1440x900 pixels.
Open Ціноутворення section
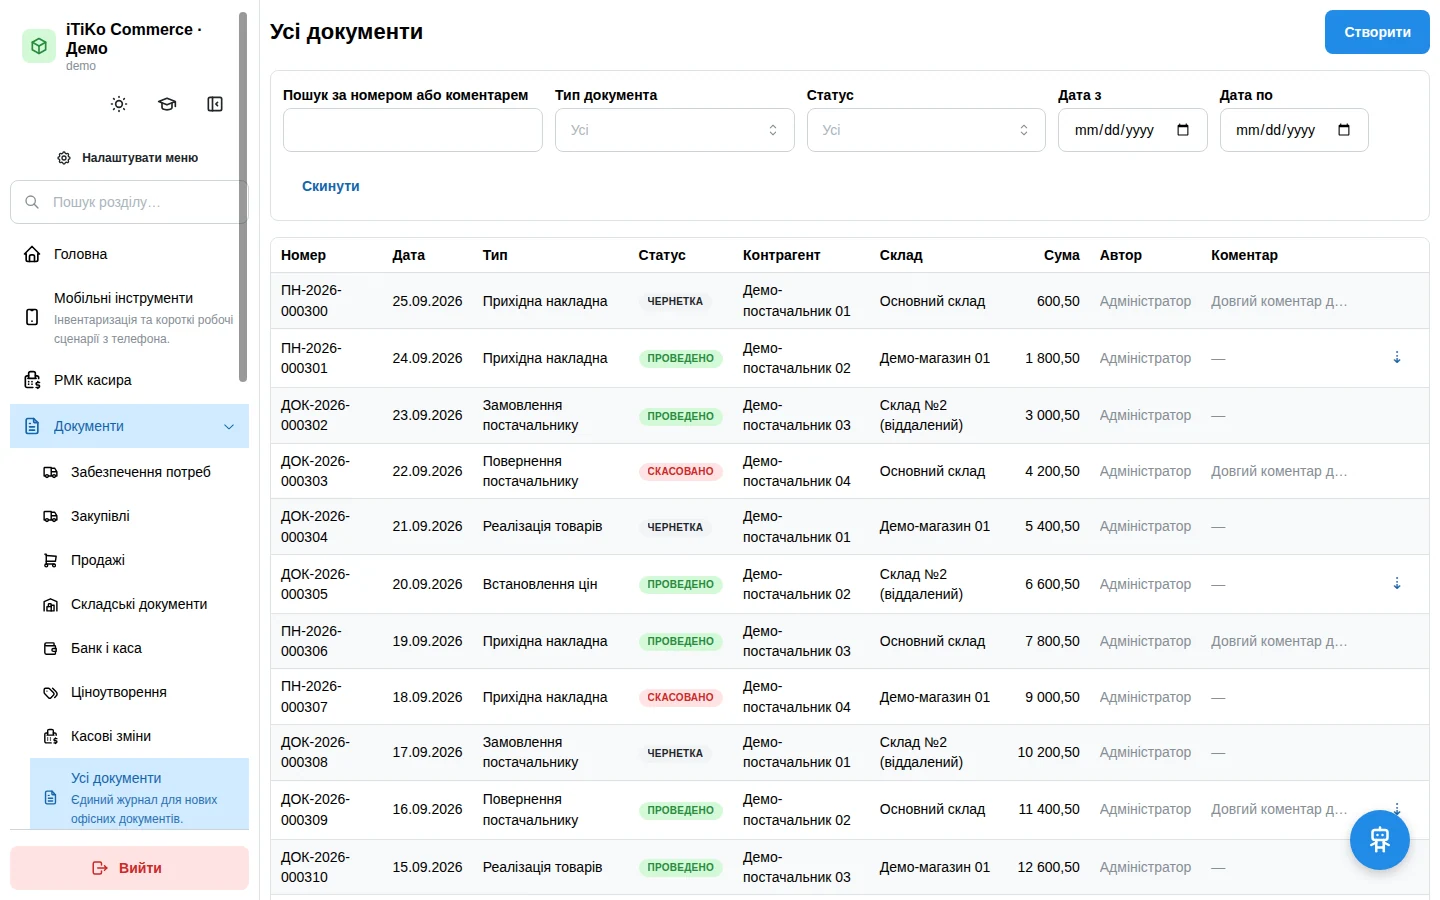[x=139, y=692]
